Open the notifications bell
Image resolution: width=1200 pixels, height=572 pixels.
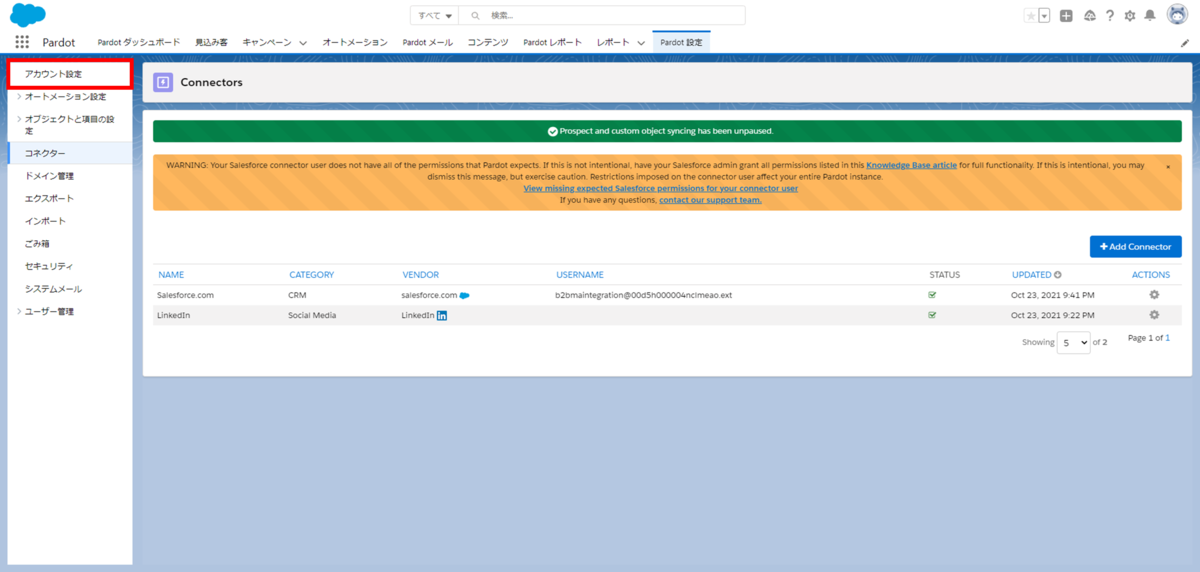(x=1150, y=16)
